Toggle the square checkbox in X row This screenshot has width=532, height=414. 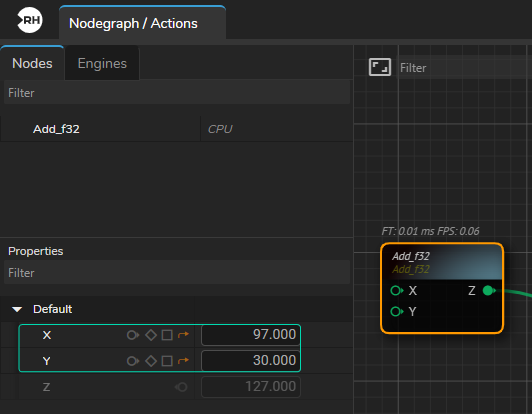167,335
